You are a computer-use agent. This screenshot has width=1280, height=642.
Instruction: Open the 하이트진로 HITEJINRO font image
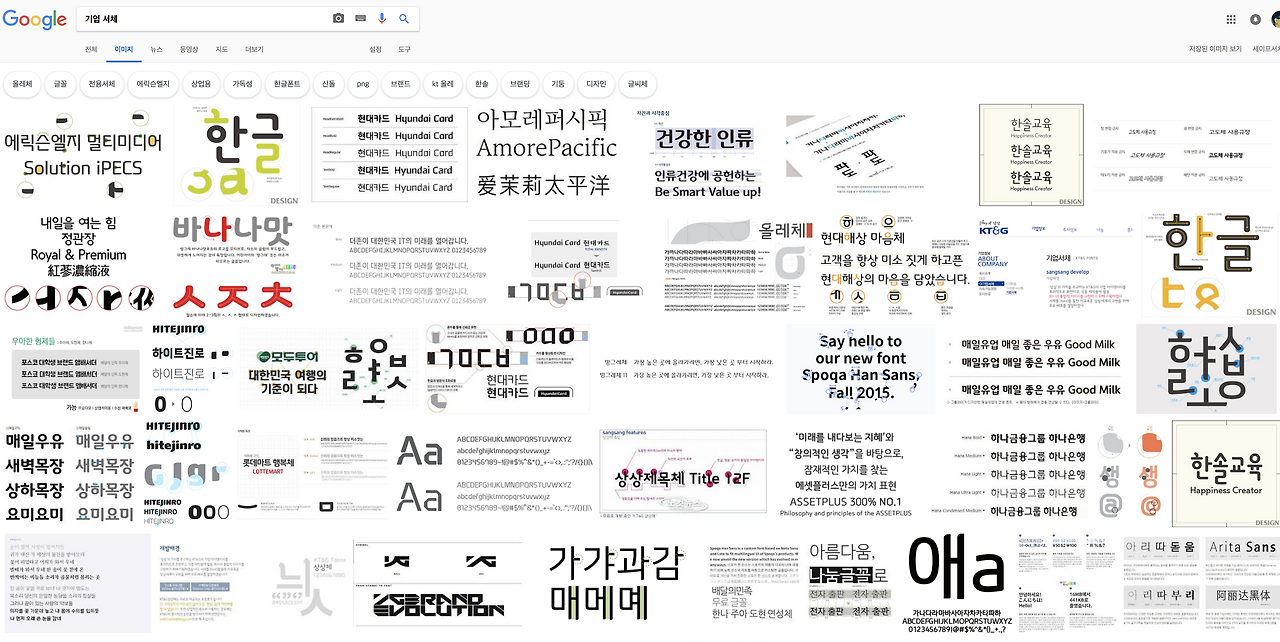[x=190, y=368]
